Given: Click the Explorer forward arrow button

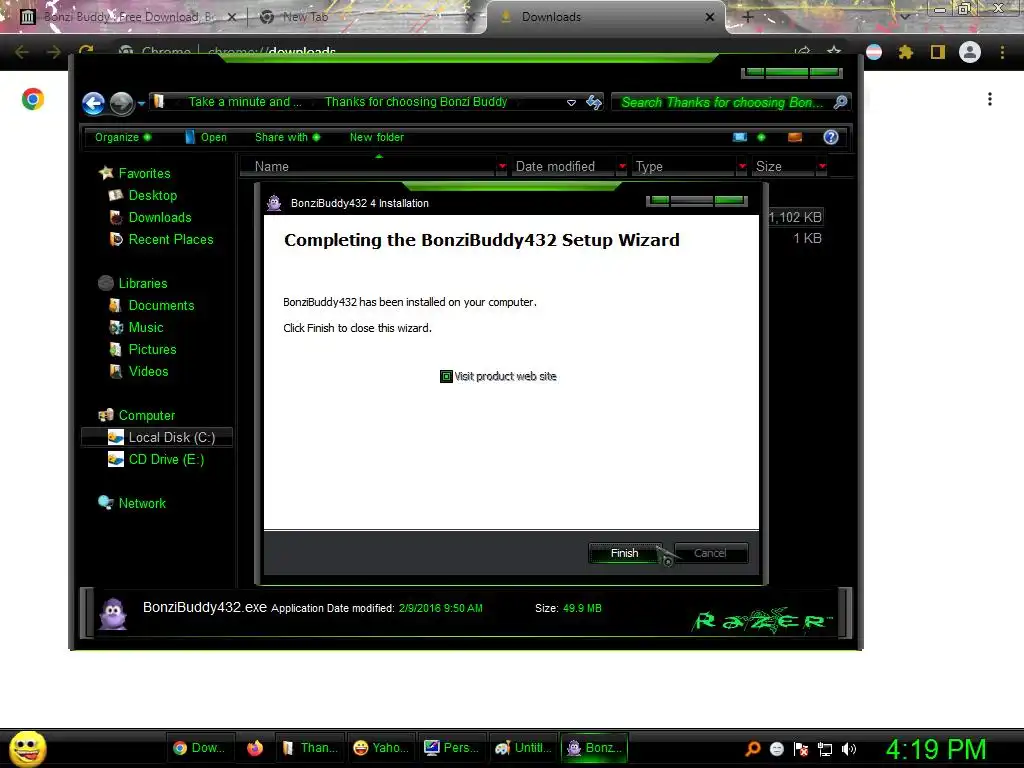Looking at the screenshot, I should click(x=121, y=103).
